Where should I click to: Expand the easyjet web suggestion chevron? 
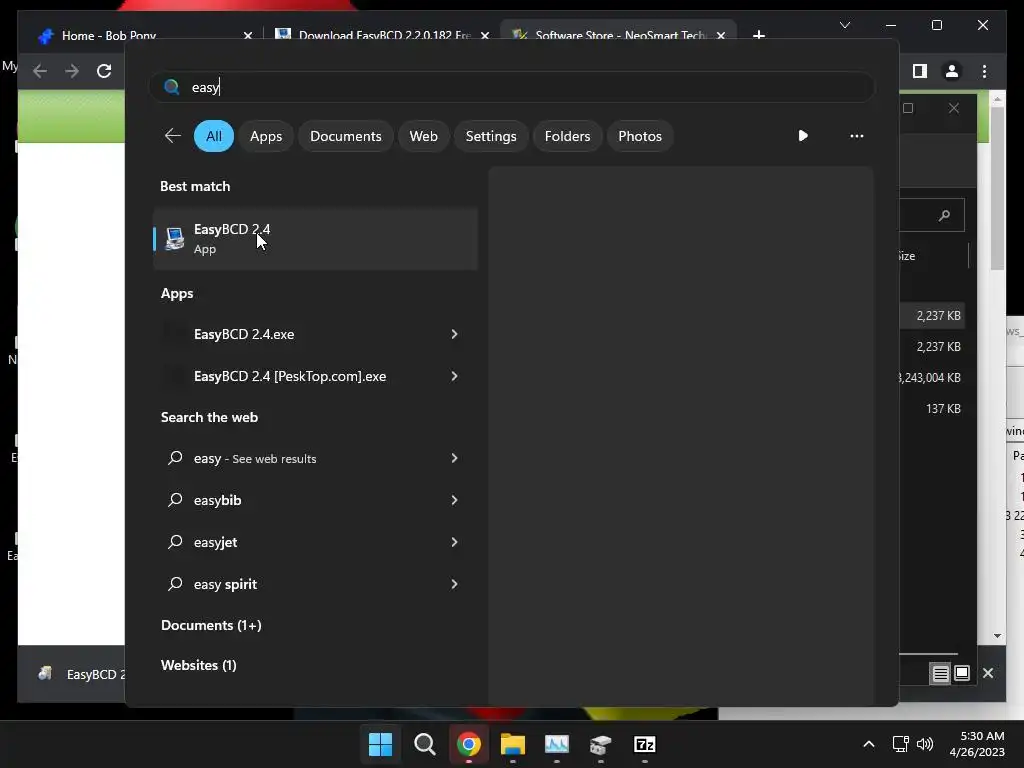pos(455,542)
